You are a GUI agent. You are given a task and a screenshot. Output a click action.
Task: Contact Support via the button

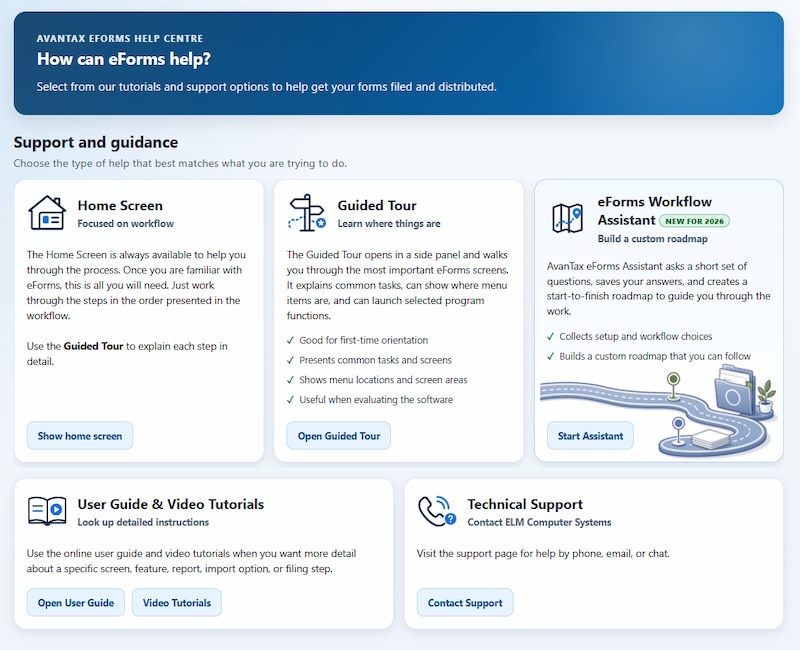[x=465, y=603]
